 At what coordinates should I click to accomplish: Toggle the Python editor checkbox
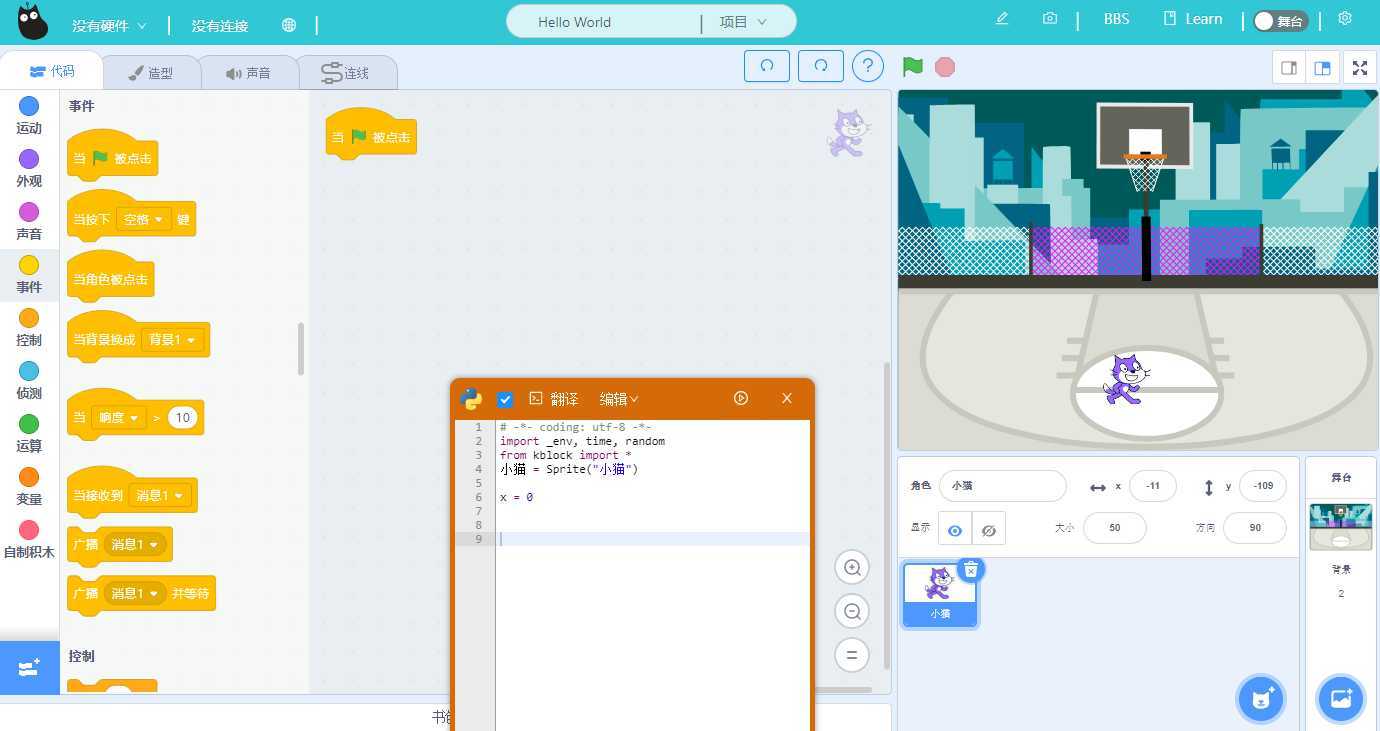[x=505, y=399]
